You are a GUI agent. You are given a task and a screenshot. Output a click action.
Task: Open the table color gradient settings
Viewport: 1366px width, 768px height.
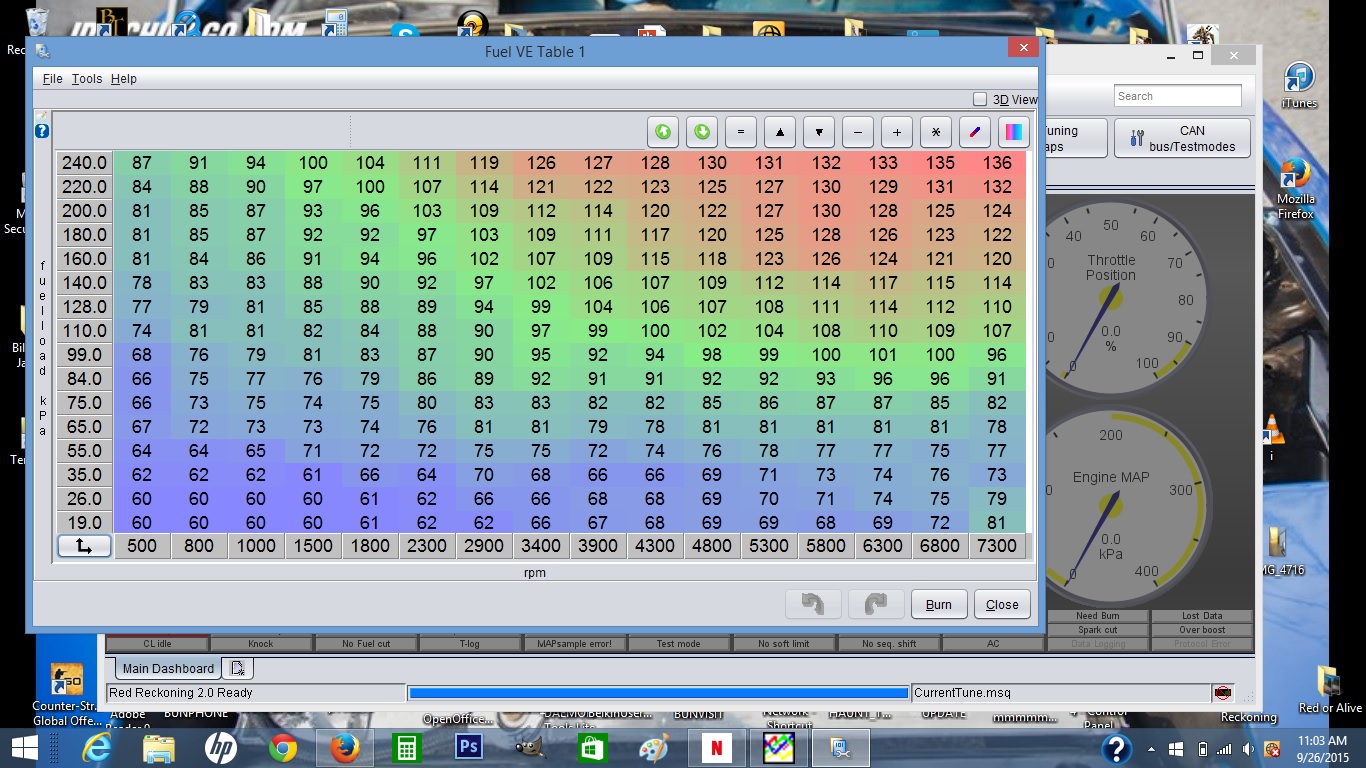pyautogui.click(x=1013, y=132)
